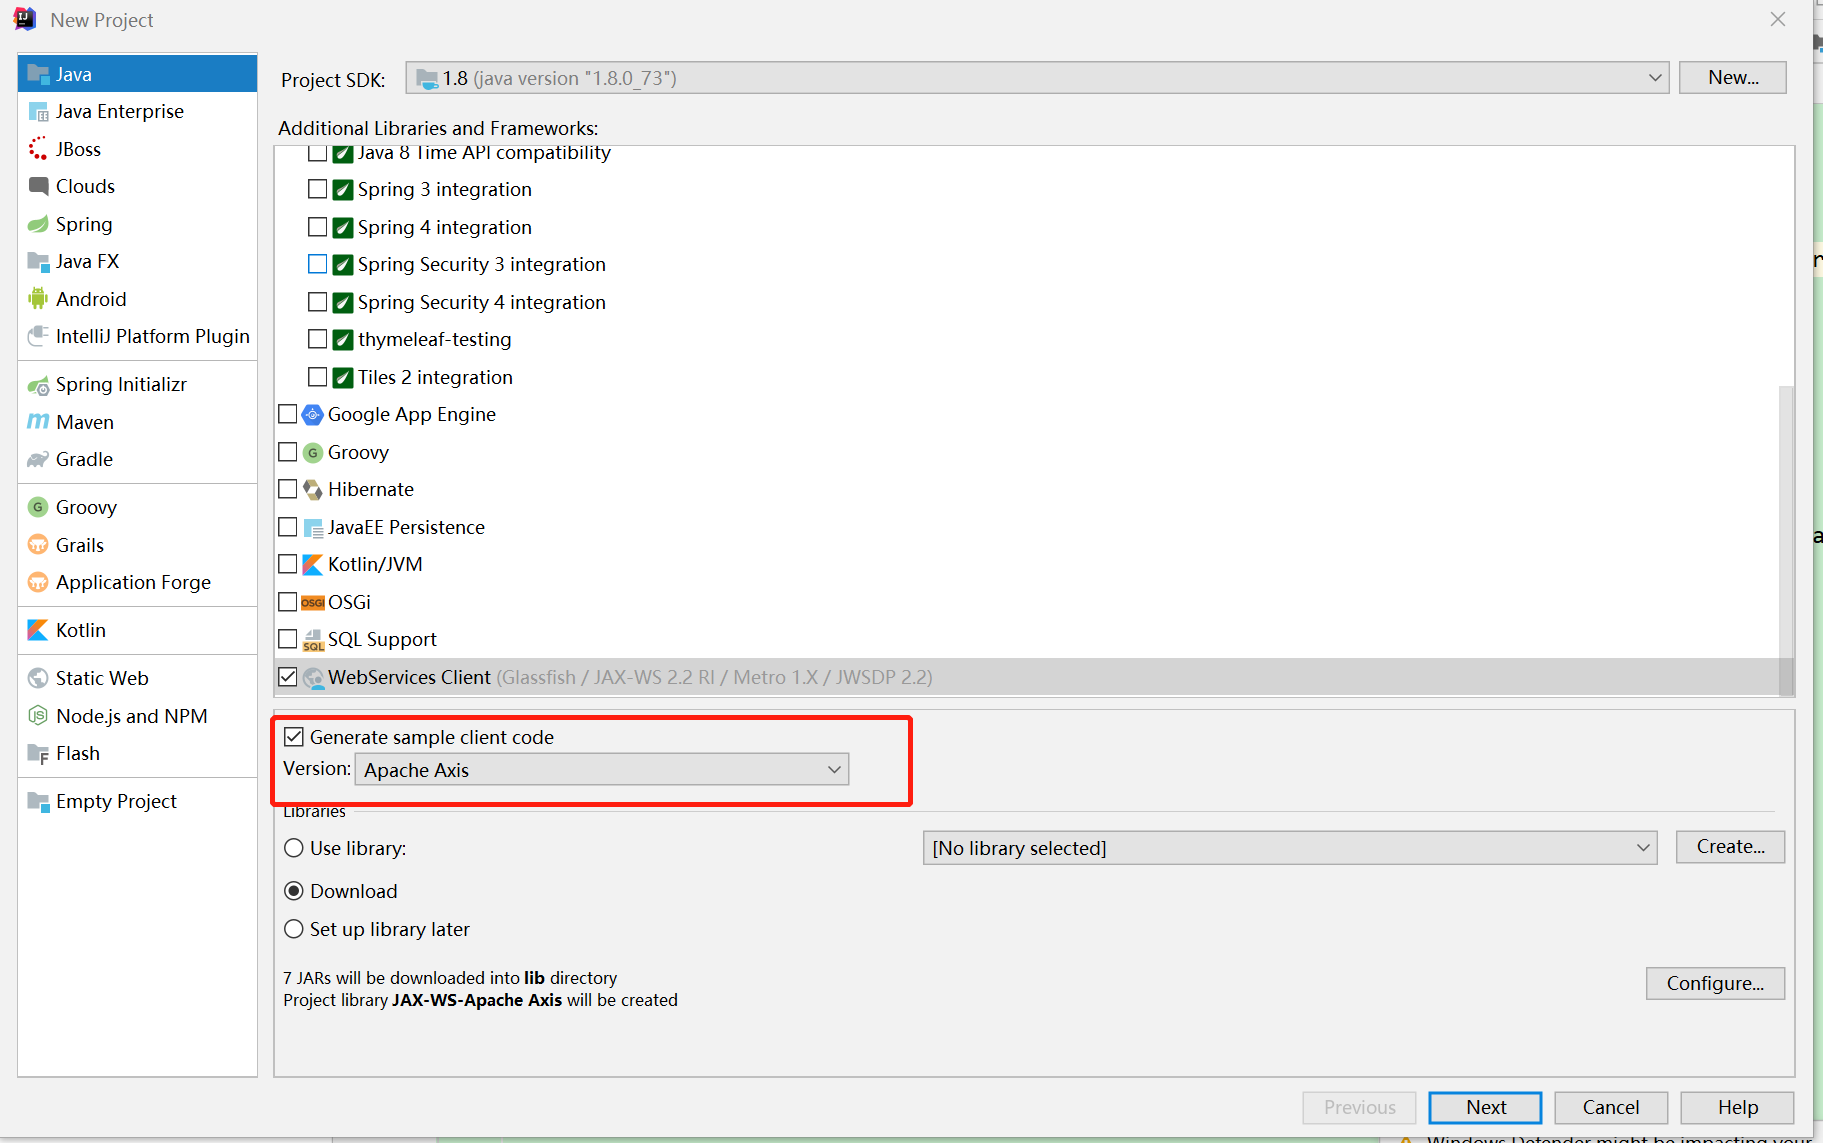The image size is (1823, 1143).
Task: Select the Use library radio button
Action: click(x=294, y=848)
